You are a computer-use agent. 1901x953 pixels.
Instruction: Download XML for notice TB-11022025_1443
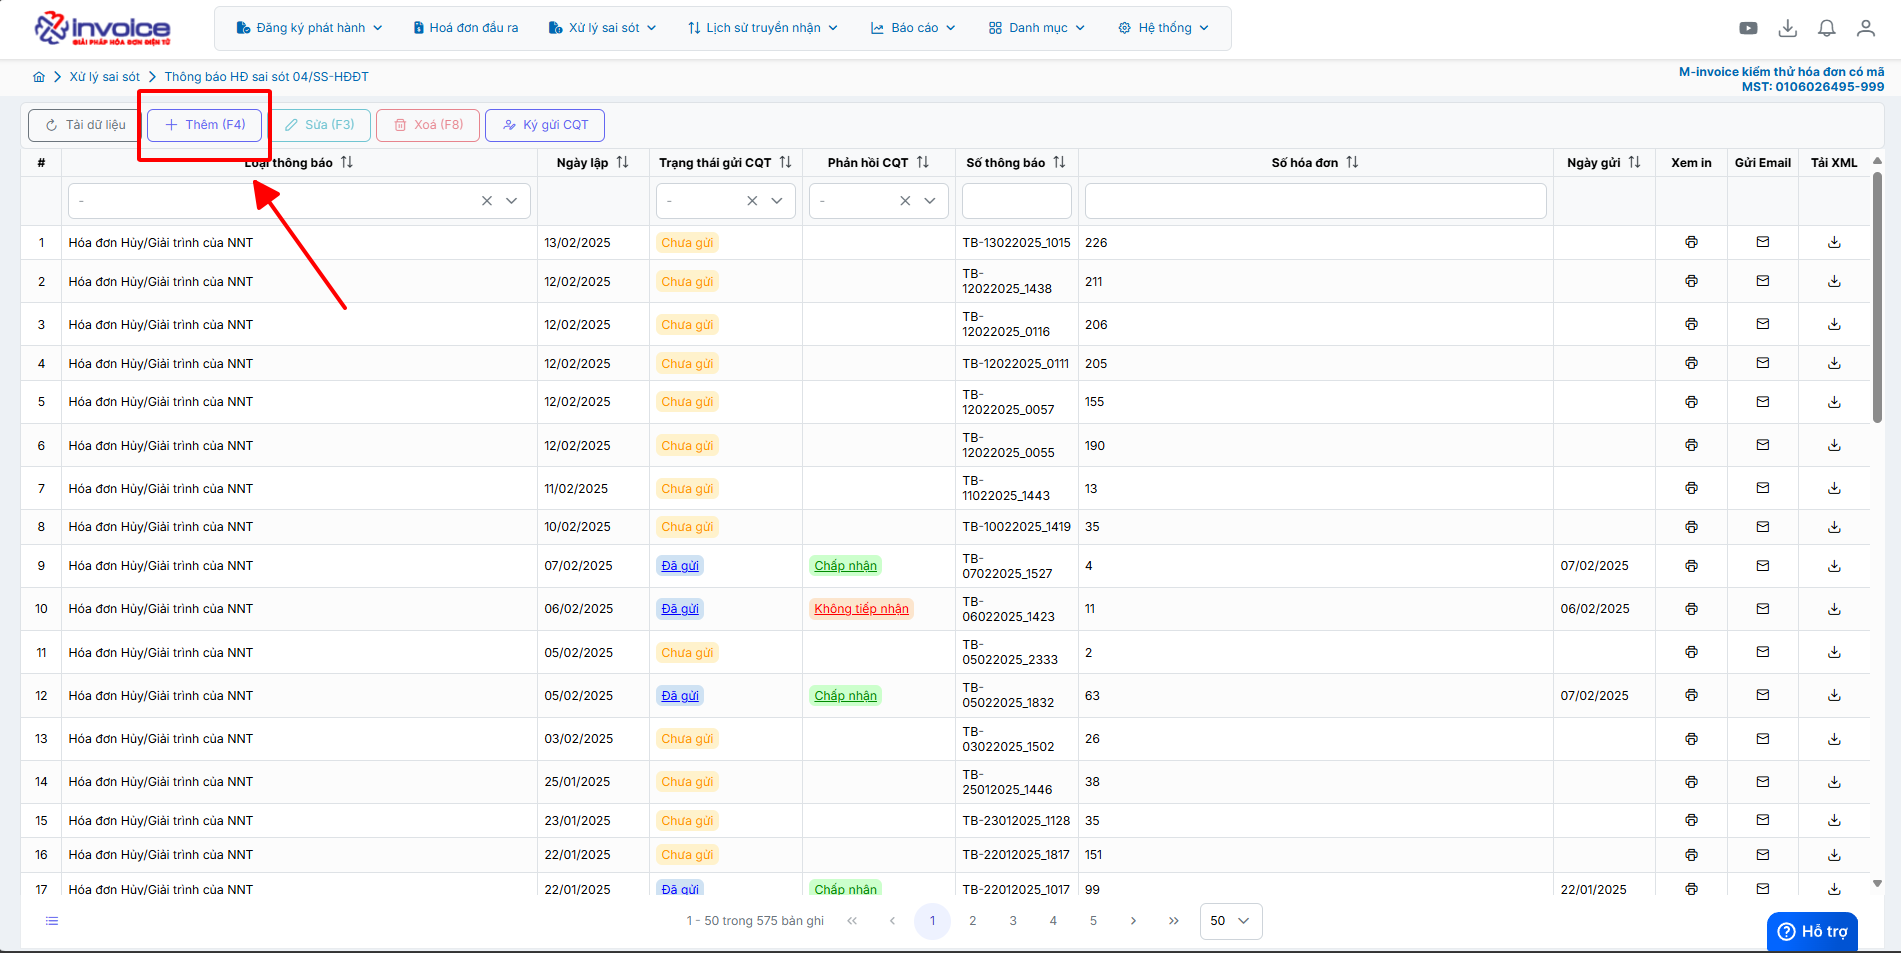click(x=1834, y=488)
